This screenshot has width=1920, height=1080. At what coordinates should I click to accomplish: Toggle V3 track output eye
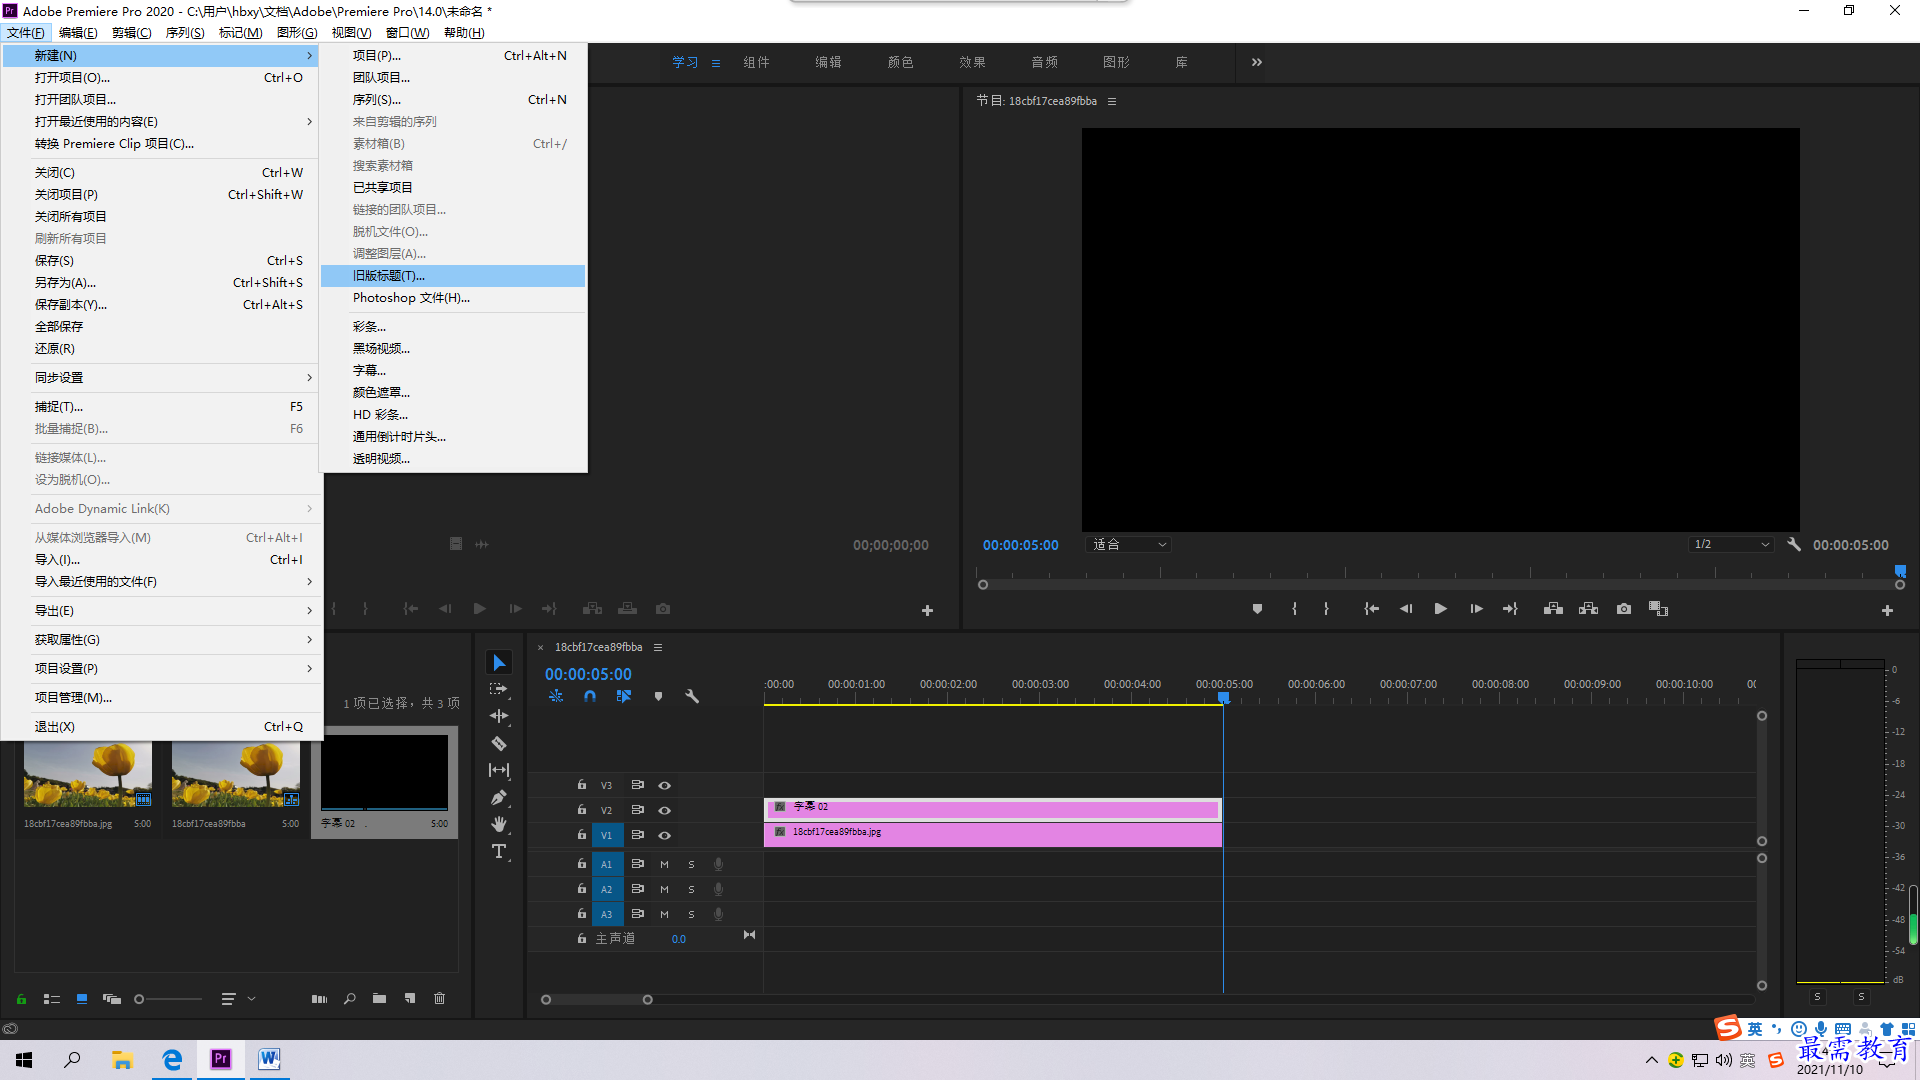664,786
